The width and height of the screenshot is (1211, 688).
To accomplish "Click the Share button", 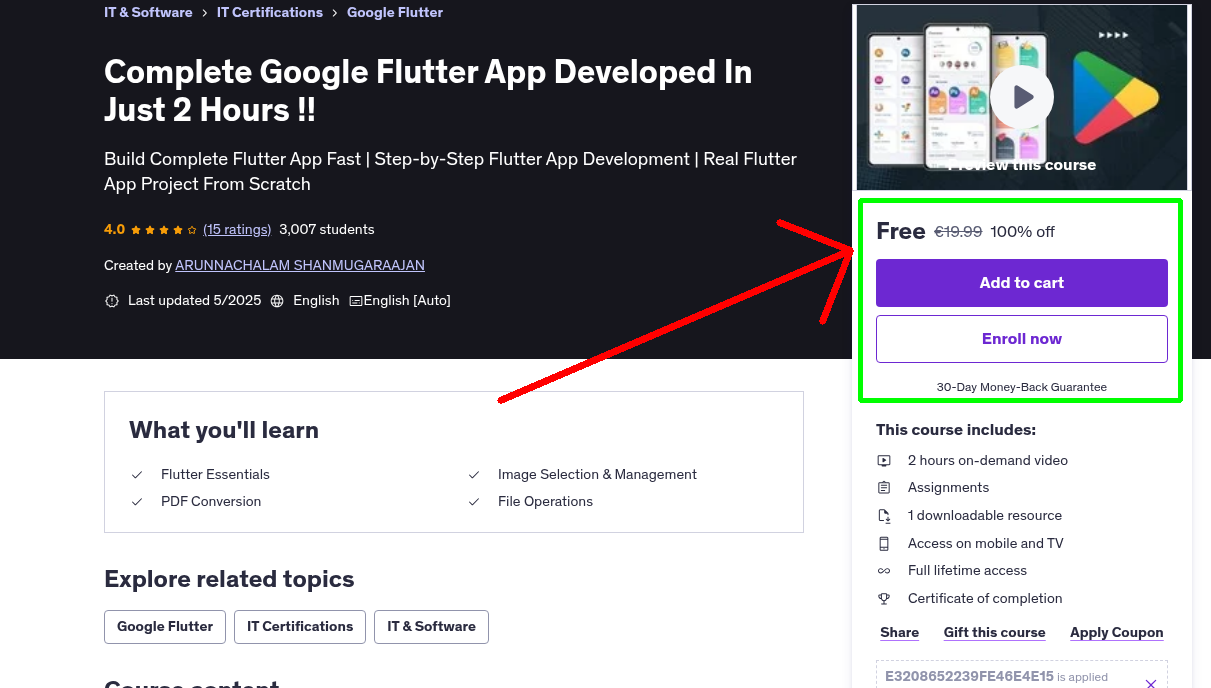I will click(900, 633).
